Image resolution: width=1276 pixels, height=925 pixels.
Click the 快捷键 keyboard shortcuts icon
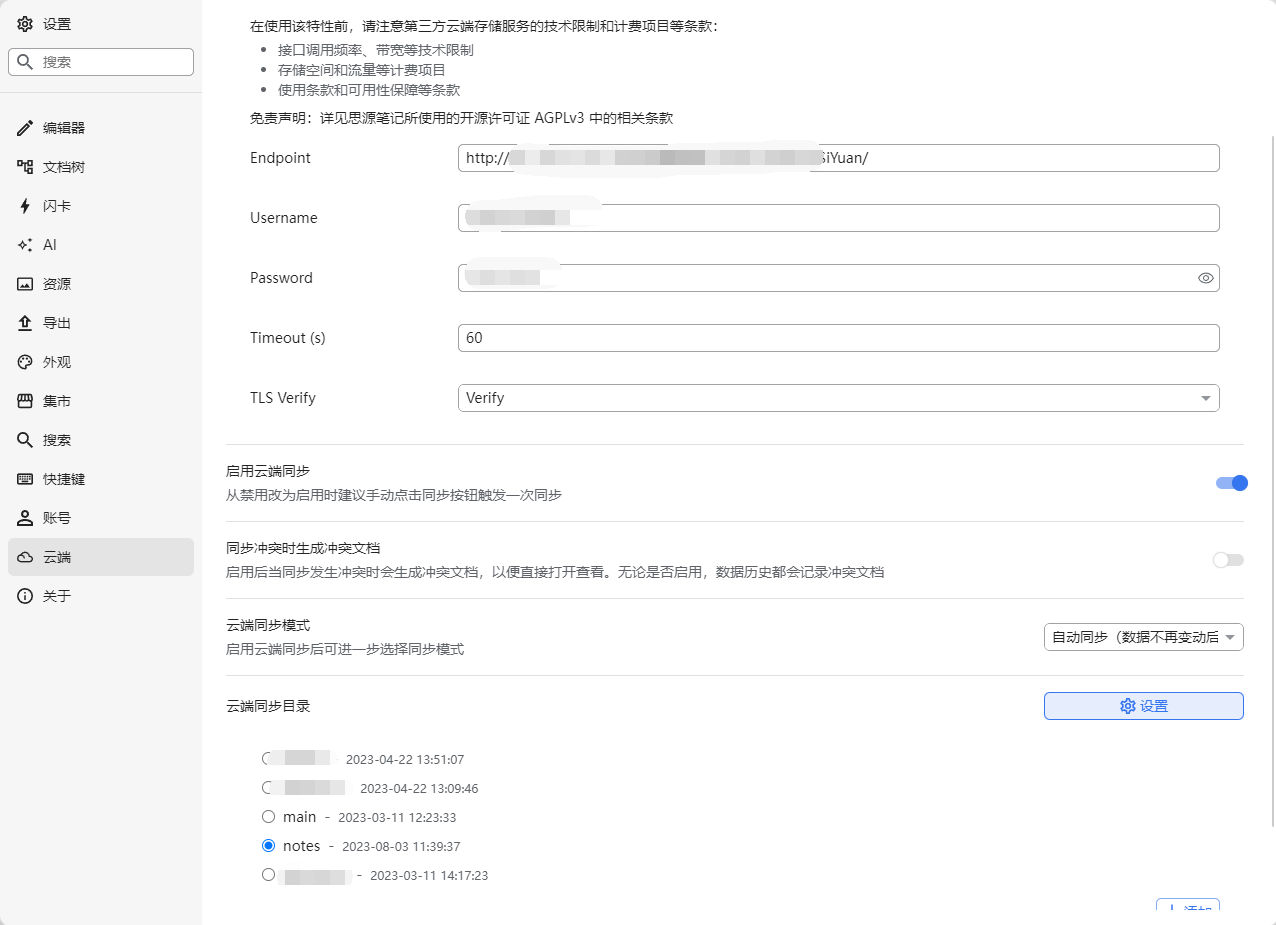click(25, 478)
